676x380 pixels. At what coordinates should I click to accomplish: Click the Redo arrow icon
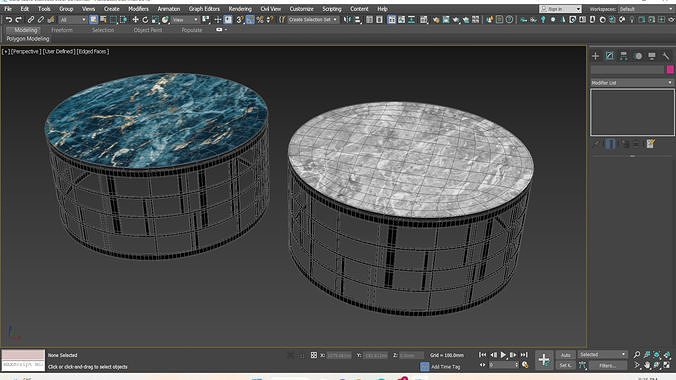point(18,20)
